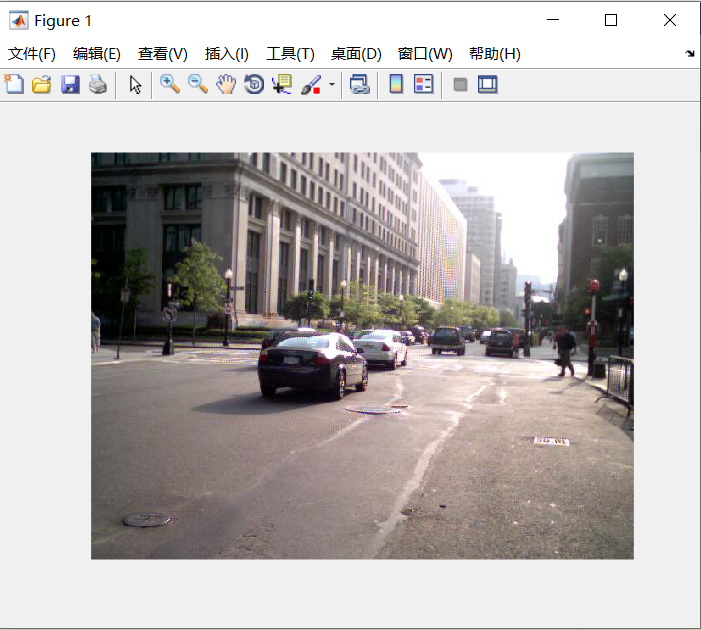The width and height of the screenshot is (701, 630).
Task: Enable the Rotate 3D tool
Action: click(x=254, y=84)
